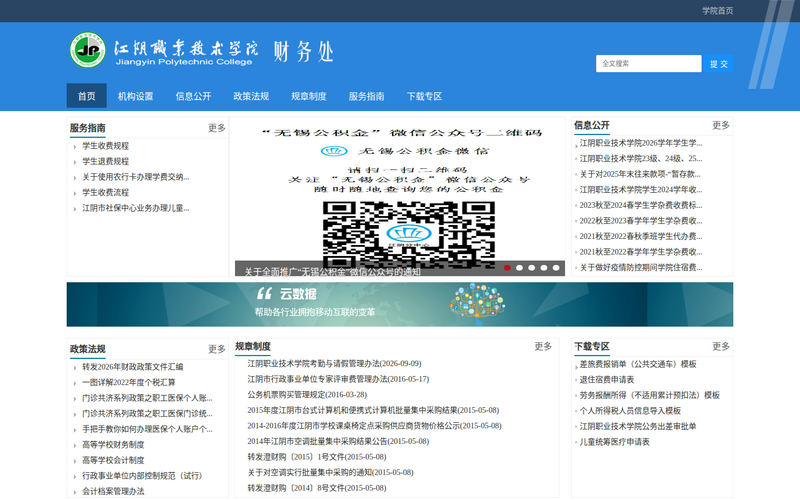Open 学生收费流程 link
The width and height of the screenshot is (800, 500).
coord(106,192)
